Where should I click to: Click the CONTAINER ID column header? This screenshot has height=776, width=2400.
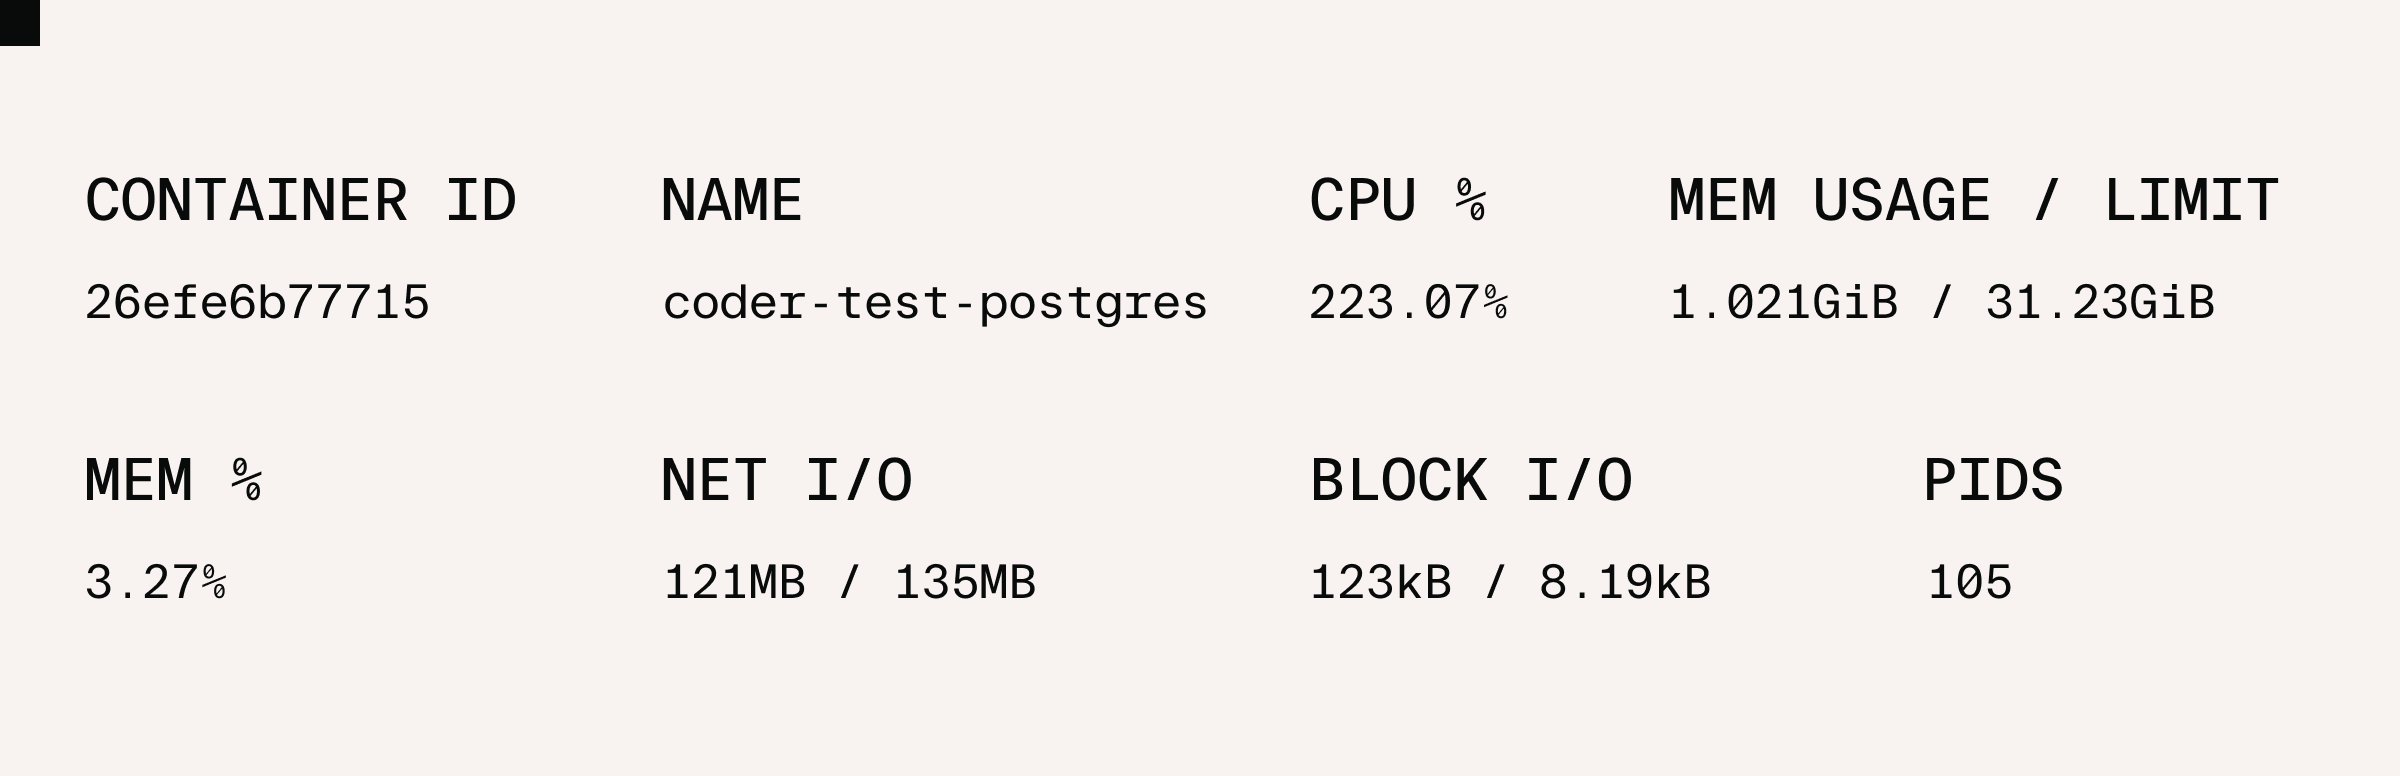coord(300,201)
